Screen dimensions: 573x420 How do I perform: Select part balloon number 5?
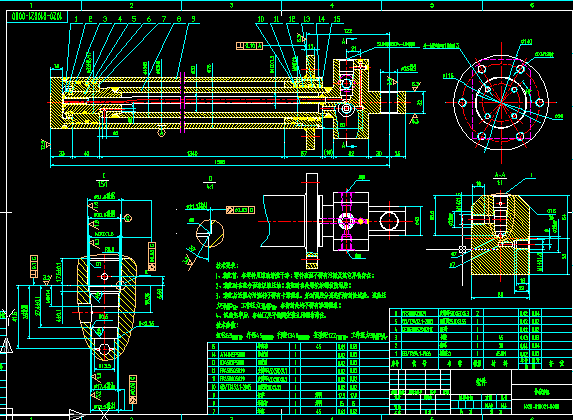(134, 19)
